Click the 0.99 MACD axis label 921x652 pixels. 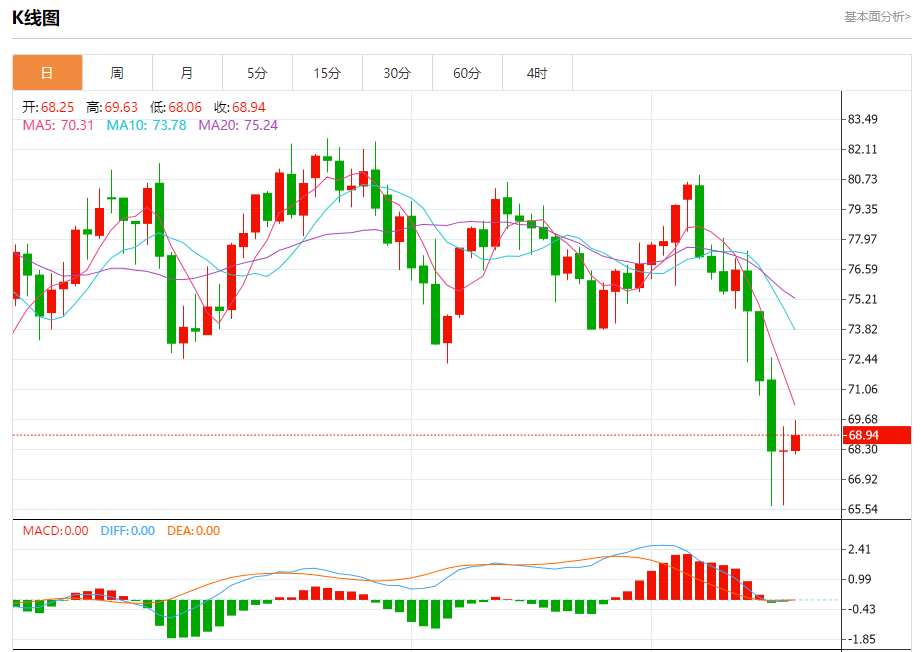859,579
